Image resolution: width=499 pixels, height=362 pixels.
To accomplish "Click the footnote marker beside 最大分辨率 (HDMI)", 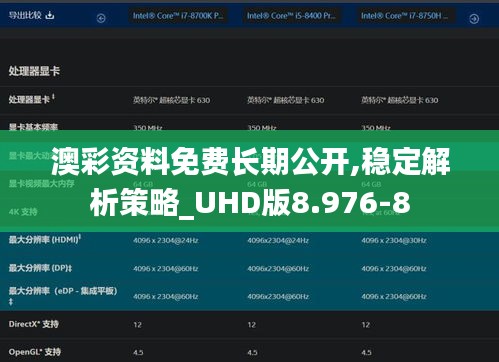I will click(80, 237).
